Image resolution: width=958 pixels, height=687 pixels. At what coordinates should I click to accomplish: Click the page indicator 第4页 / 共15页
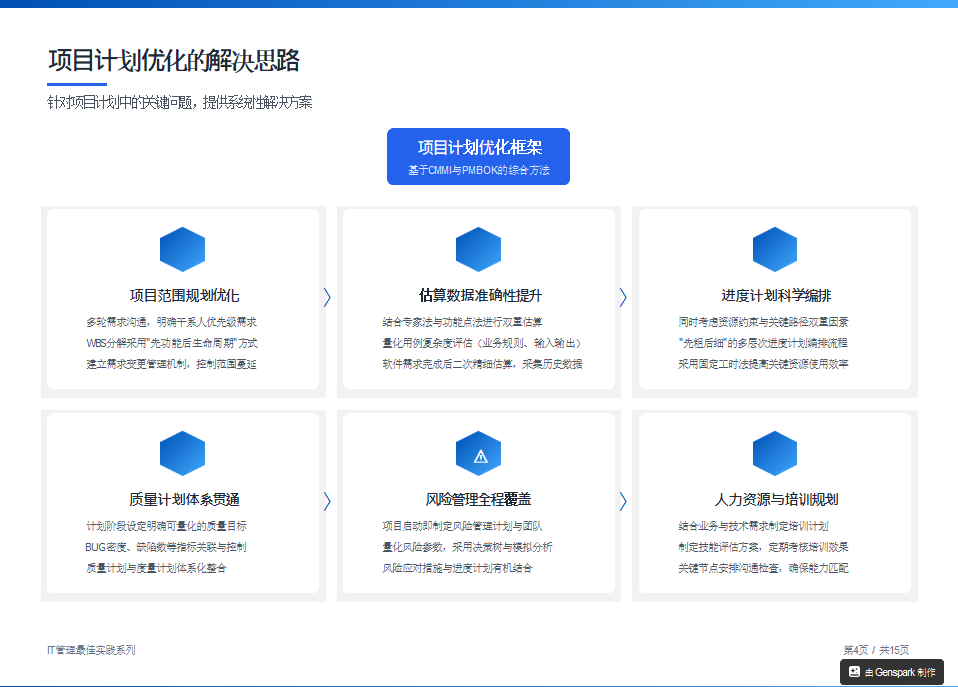point(877,650)
